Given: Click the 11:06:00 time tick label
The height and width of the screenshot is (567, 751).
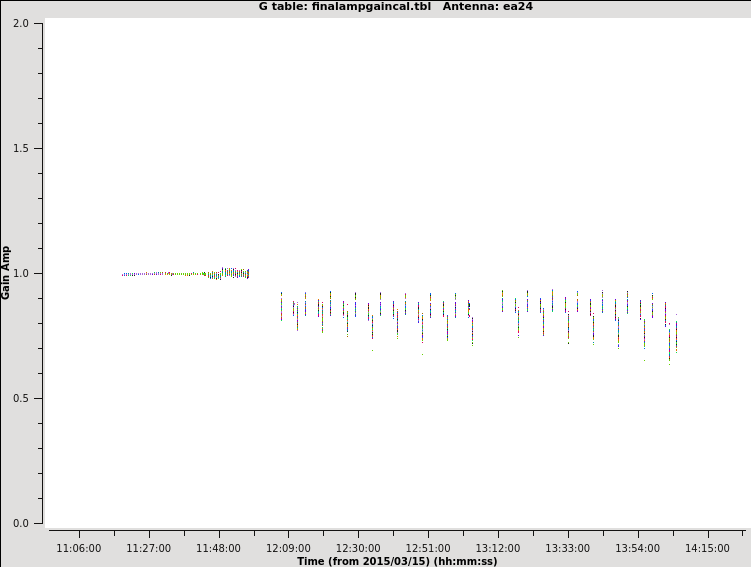Looking at the screenshot, I should click(79, 548).
